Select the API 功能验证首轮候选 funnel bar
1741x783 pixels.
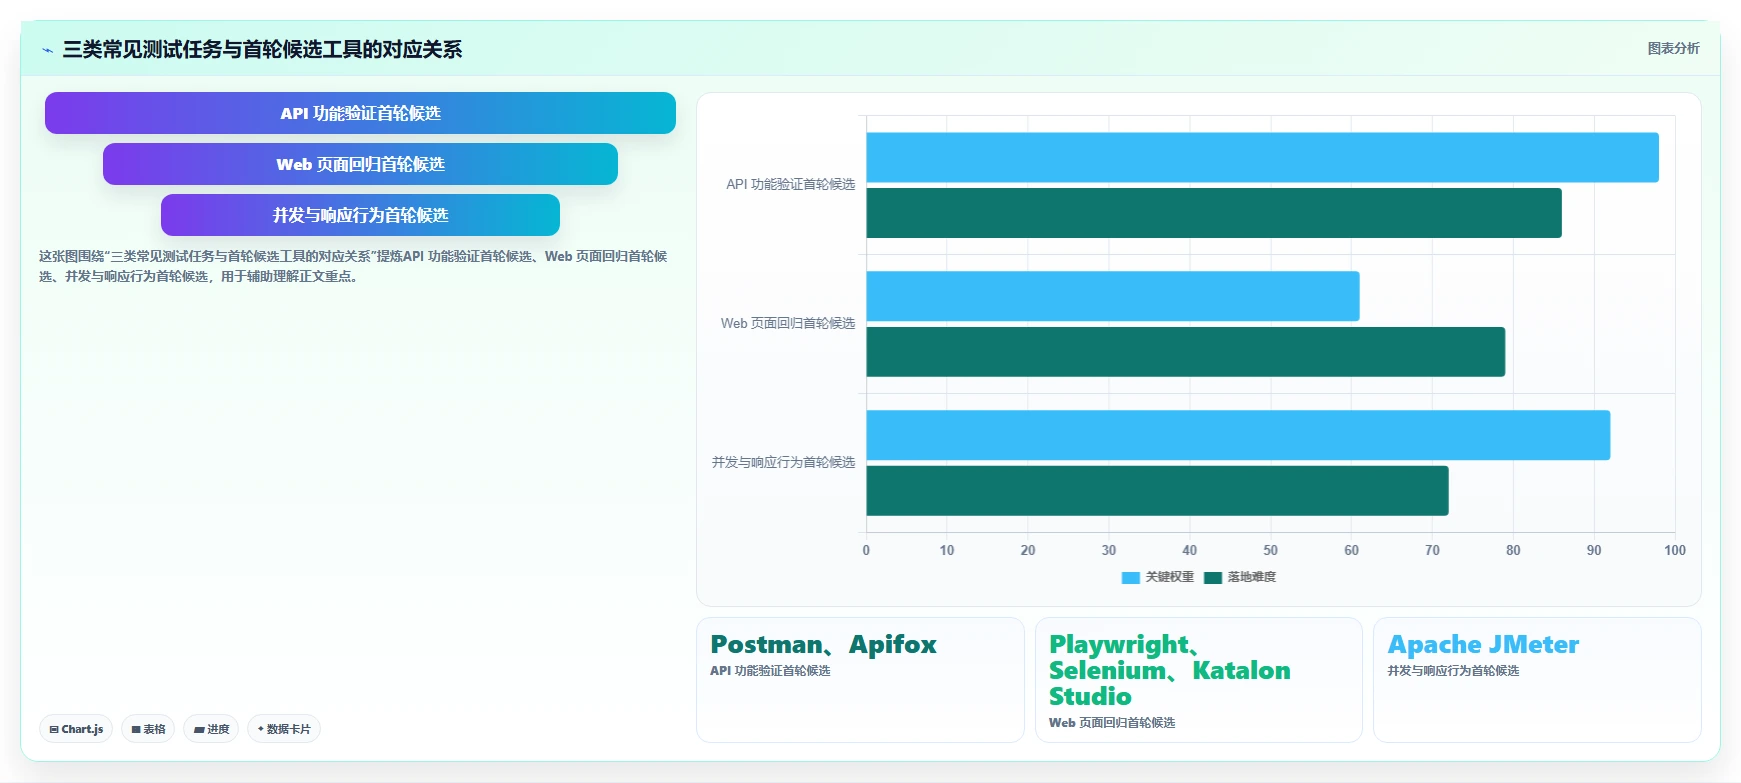(x=360, y=113)
